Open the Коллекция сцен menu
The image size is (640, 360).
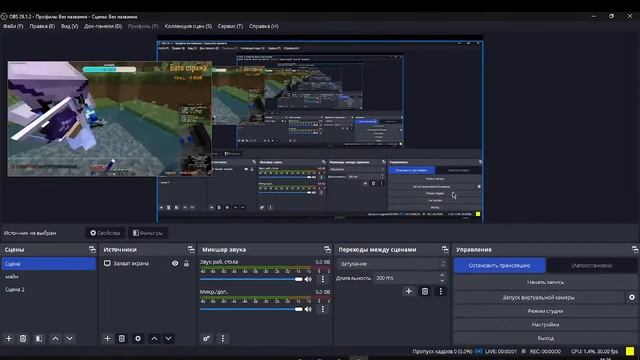[188, 26]
